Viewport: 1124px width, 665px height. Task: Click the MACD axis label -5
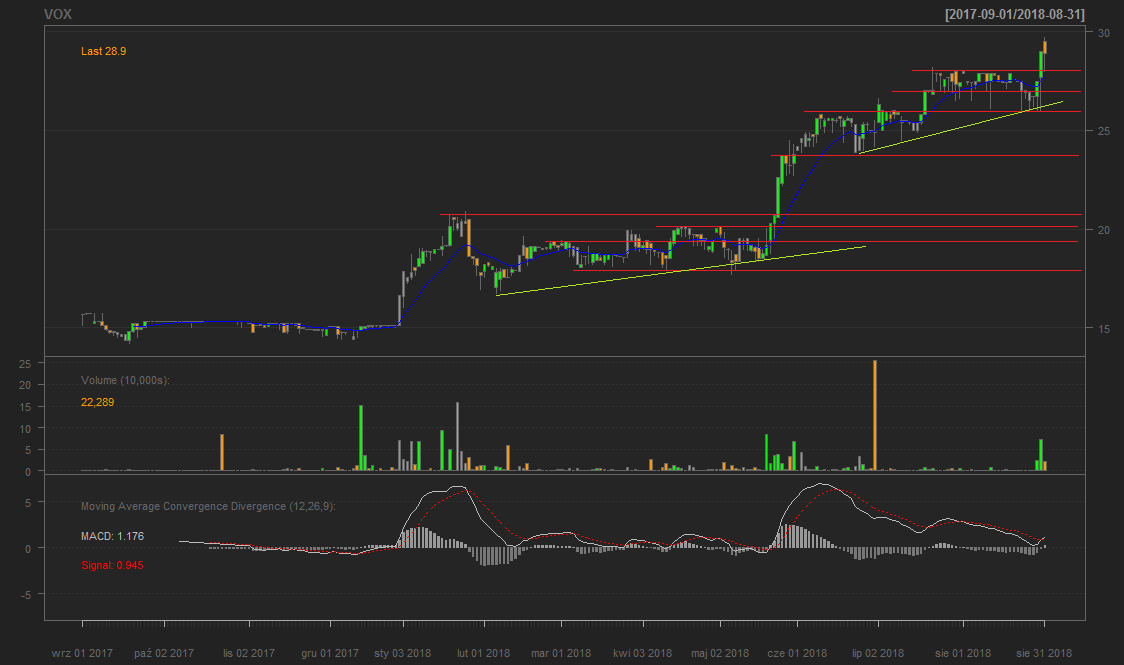pos(26,595)
